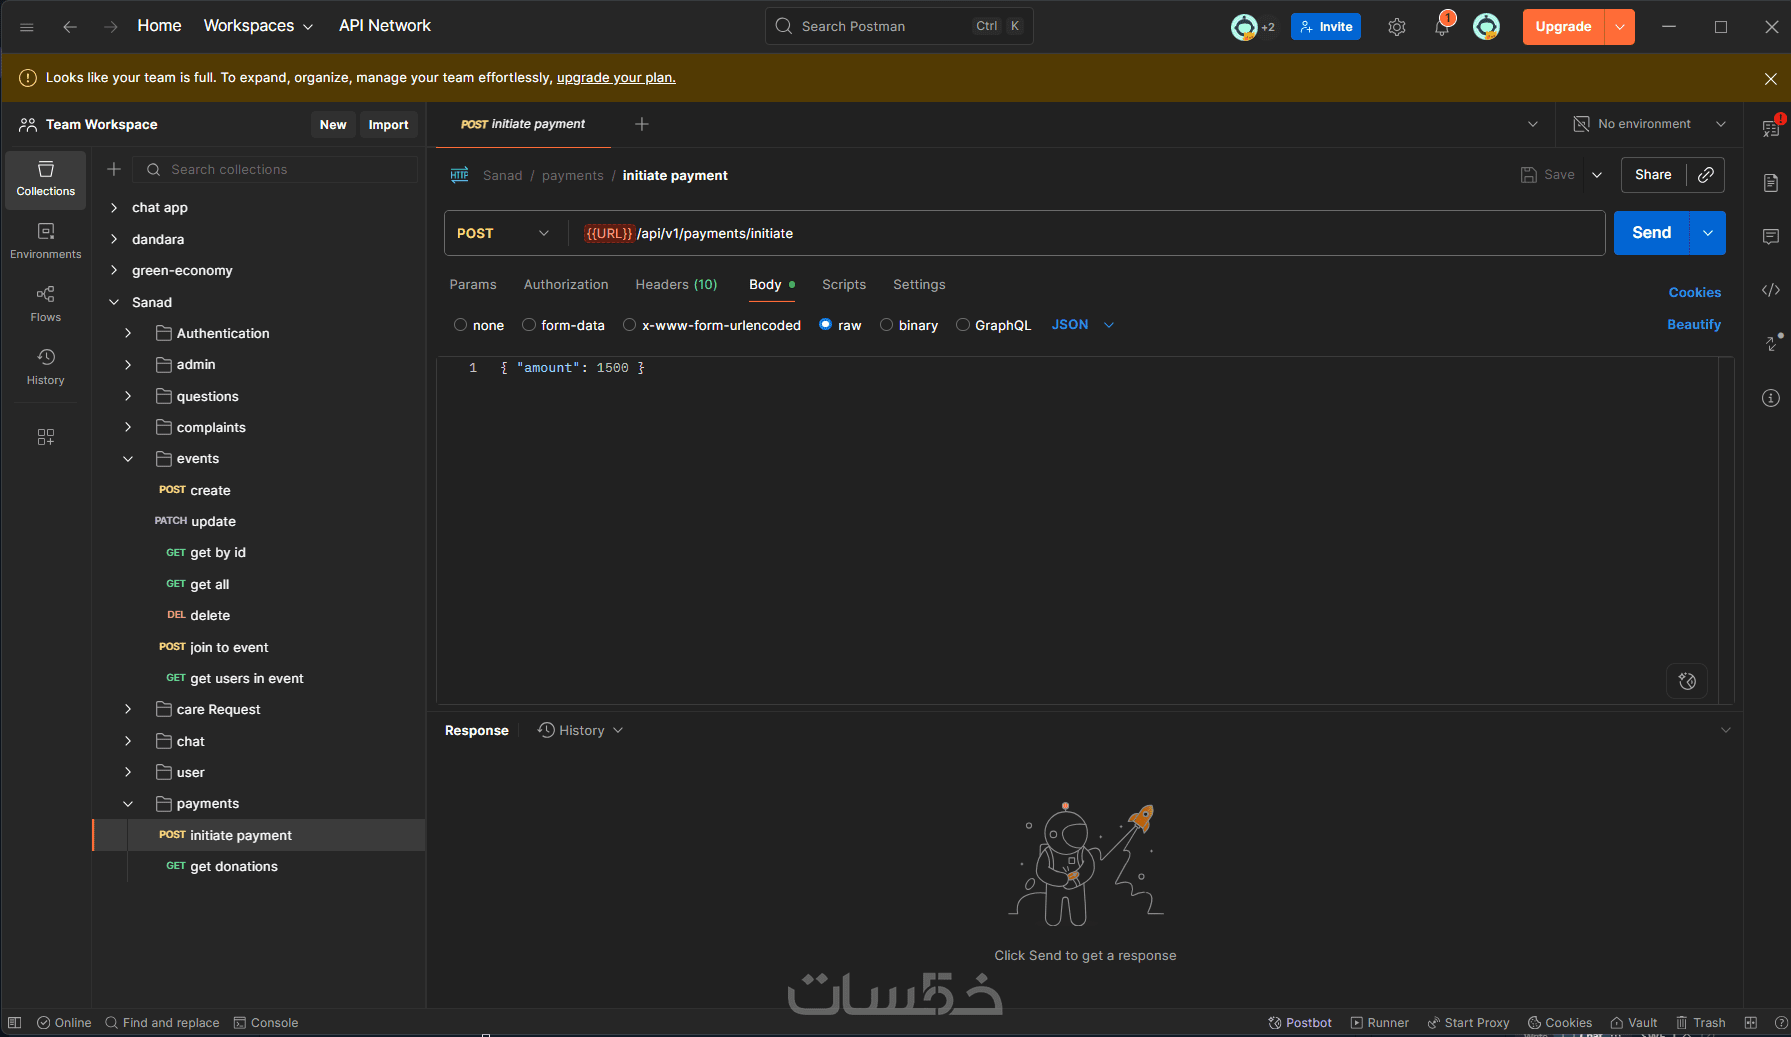Open the Workspaces menu
The image size is (1791, 1037).
pyautogui.click(x=258, y=26)
